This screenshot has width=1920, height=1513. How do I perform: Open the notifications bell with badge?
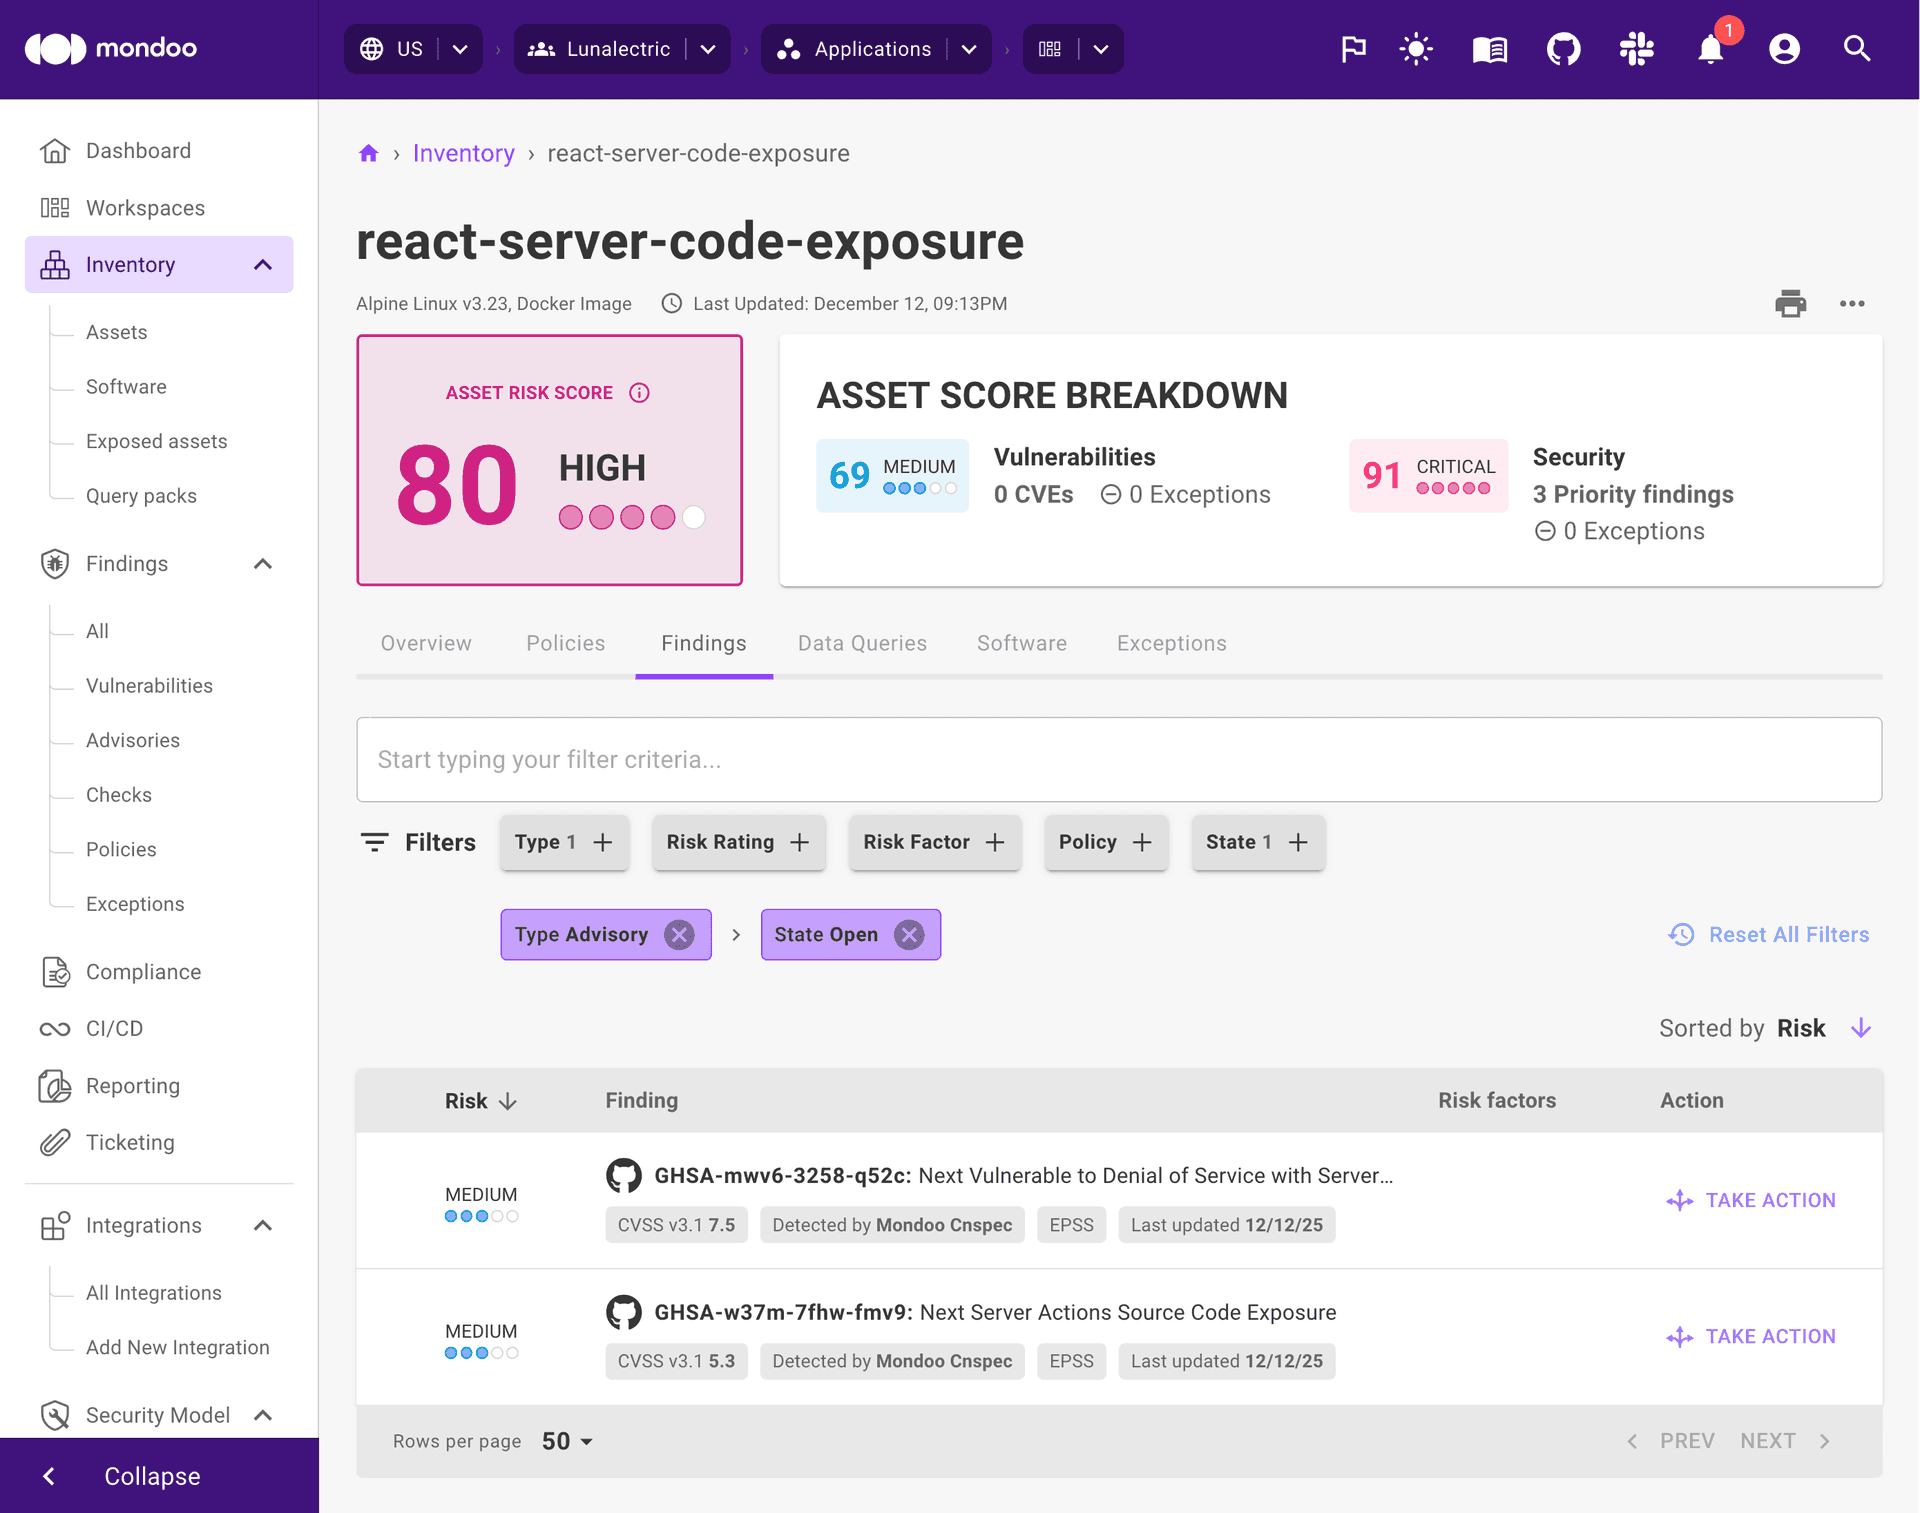[x=1711, y=48]
